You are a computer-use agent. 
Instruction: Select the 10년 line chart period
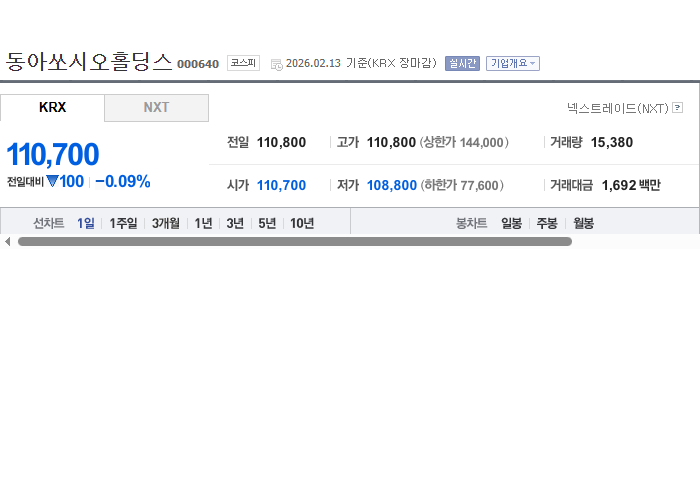[x=302, y=223]
